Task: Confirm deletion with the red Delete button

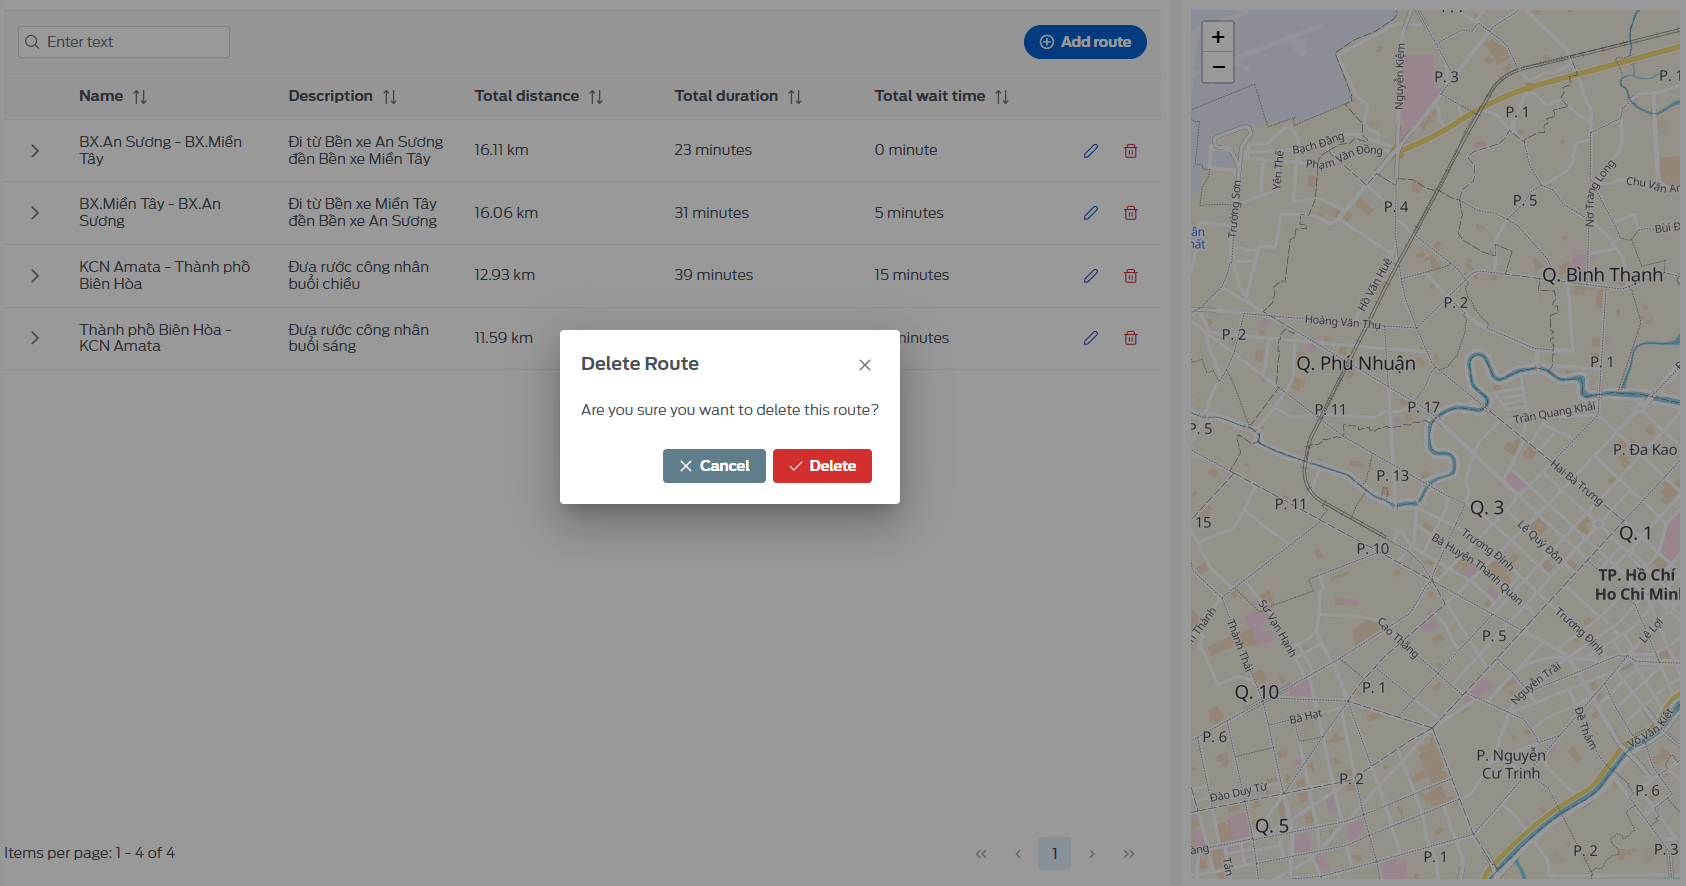Action: [x=822, y=466]
